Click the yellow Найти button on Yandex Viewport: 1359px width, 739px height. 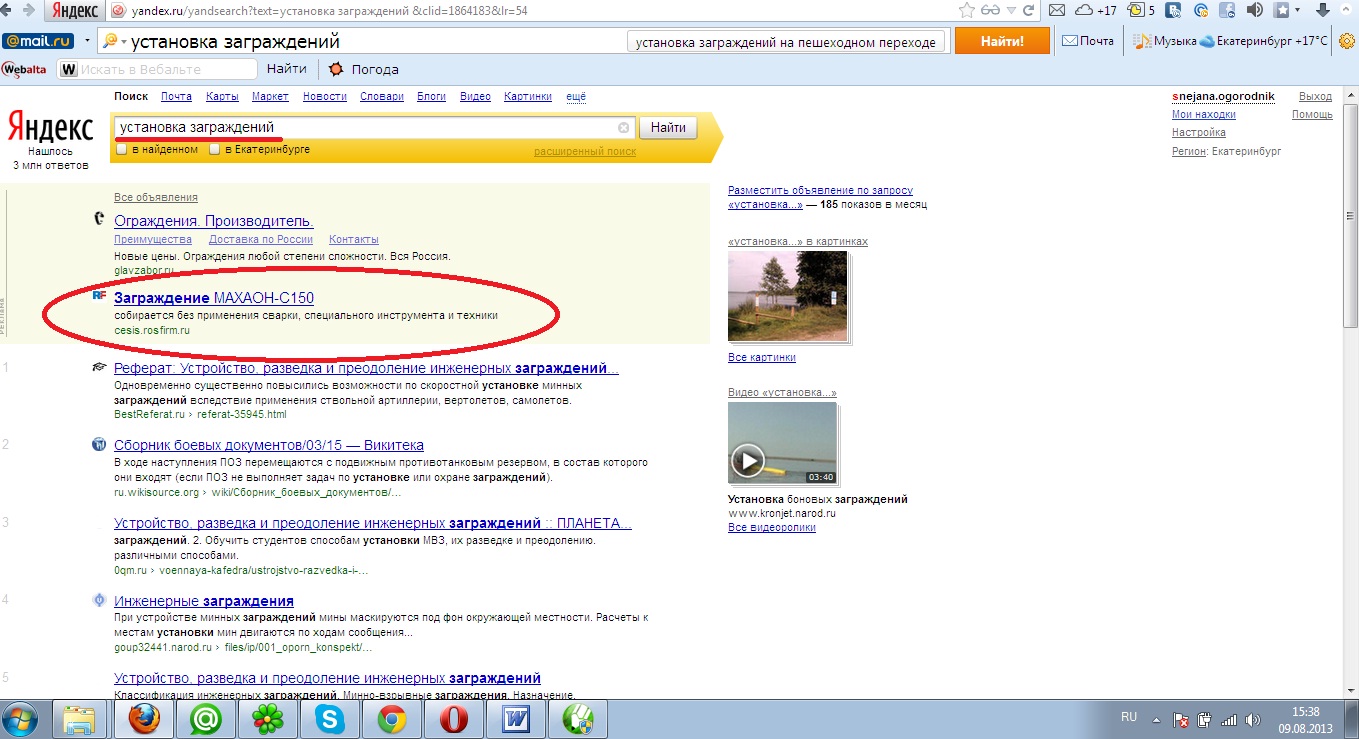click(x=668, y=128)
